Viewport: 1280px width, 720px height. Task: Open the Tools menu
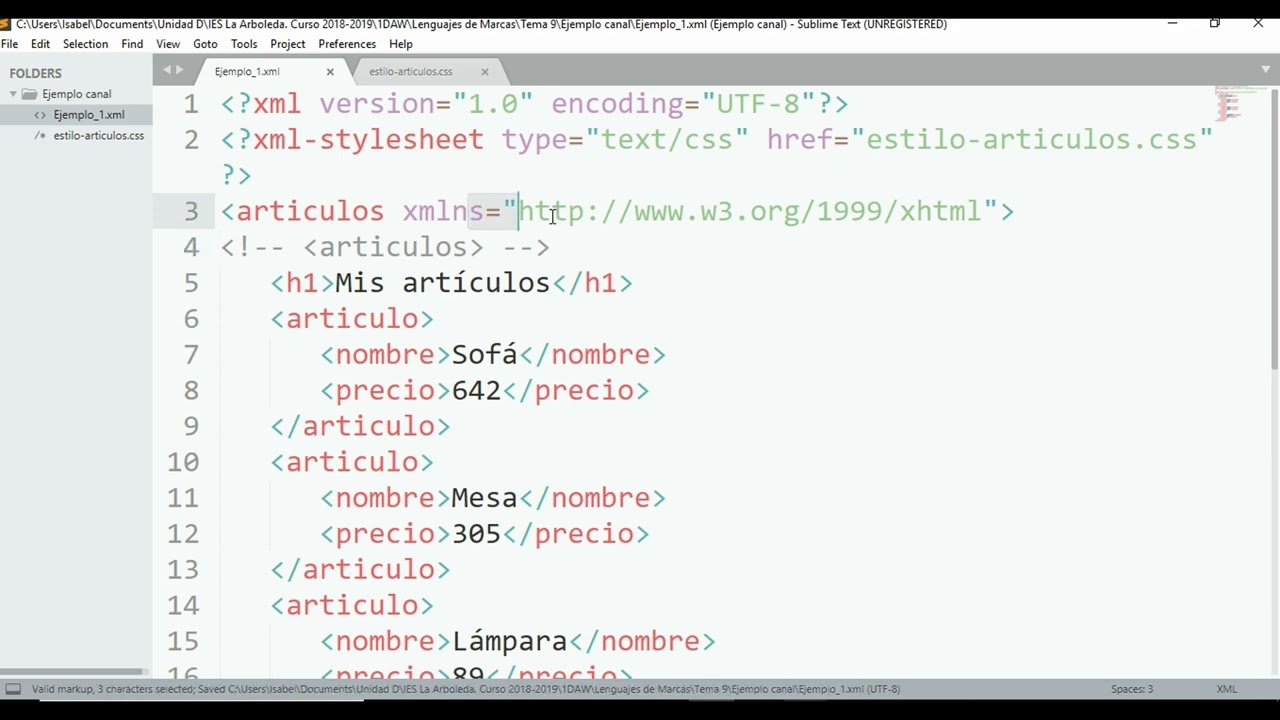[x=244, y=44]
